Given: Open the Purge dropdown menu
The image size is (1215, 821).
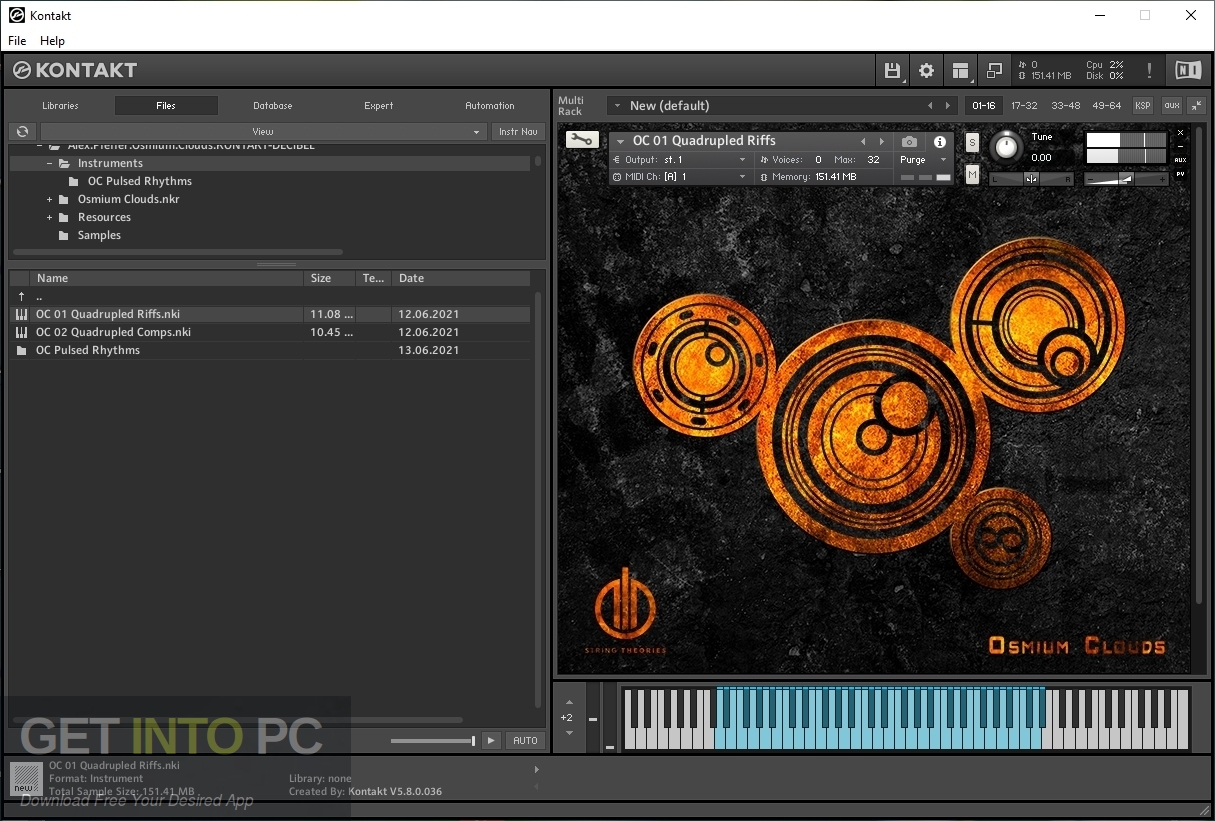Looking at the screenshot, I should (923, 160).
